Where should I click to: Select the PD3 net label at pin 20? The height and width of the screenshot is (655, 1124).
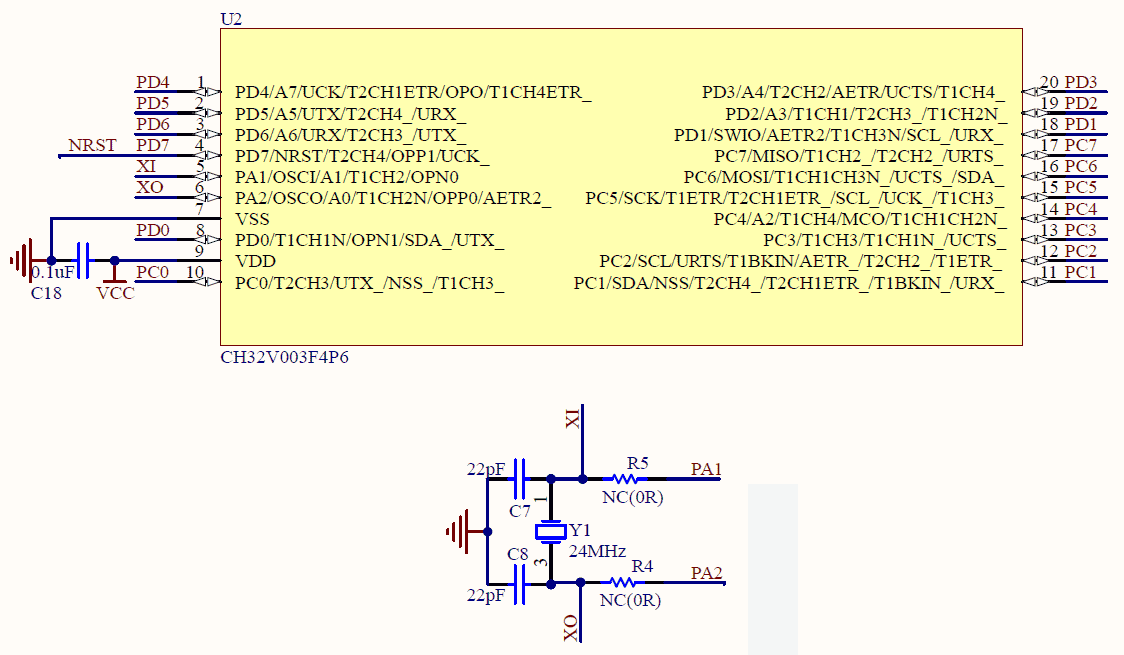coord(1081,82)
